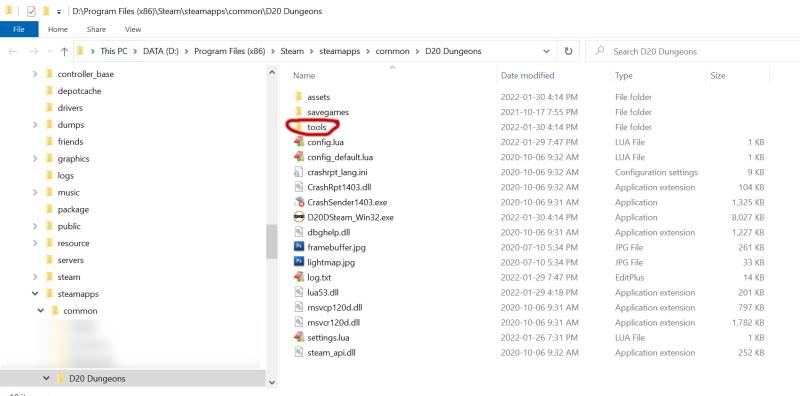Click the CrashSender1403.exe application icon
Image resolution: width=800 pixels, height=396 pixels.
point(299,202)
